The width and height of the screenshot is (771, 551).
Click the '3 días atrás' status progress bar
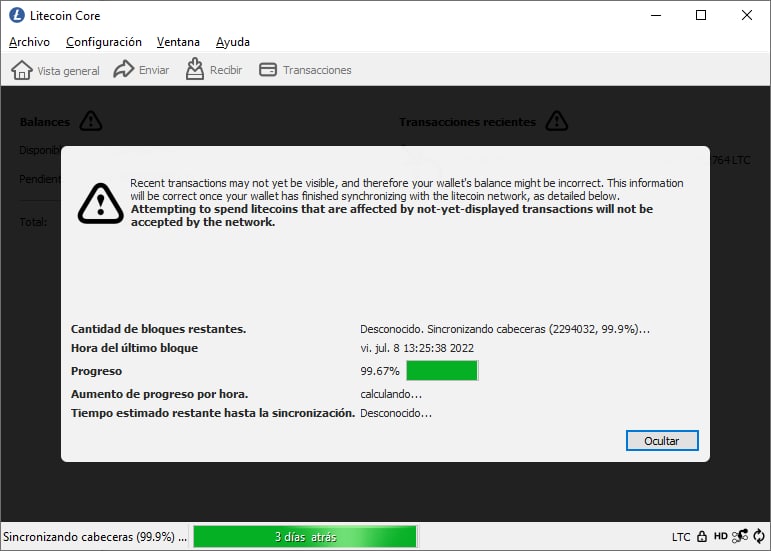(304, 537)
